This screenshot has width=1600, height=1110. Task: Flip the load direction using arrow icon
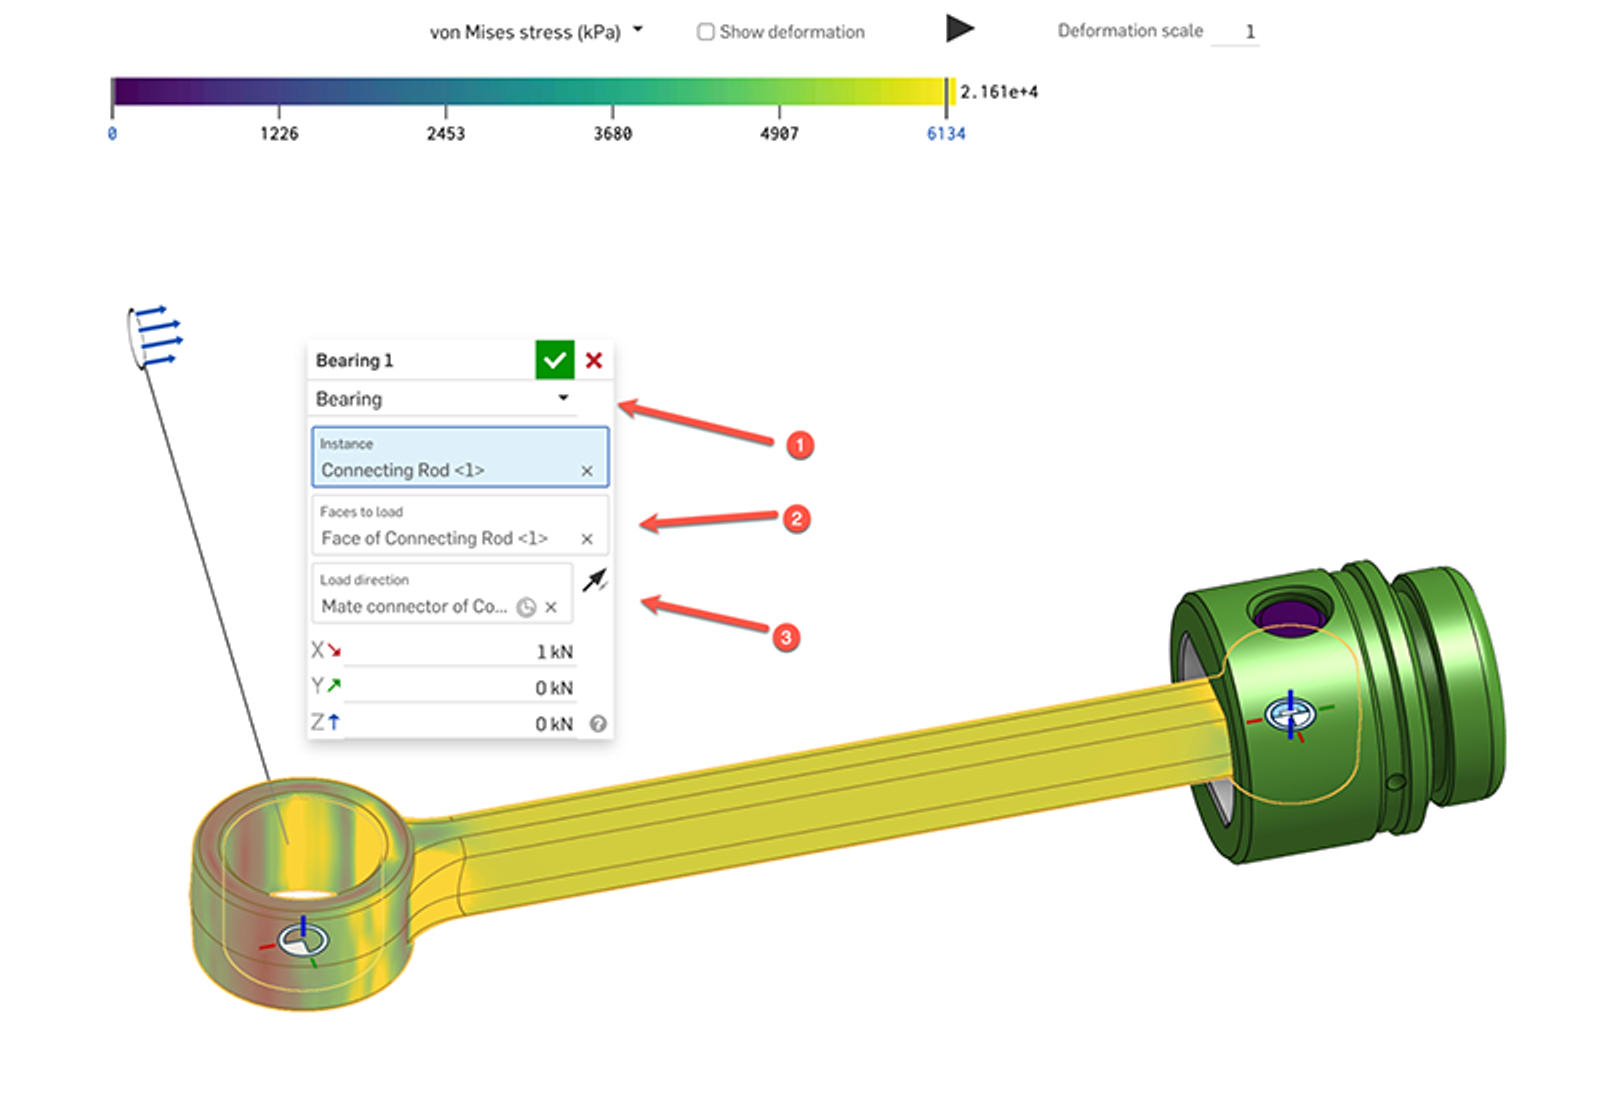coord(596,578)
